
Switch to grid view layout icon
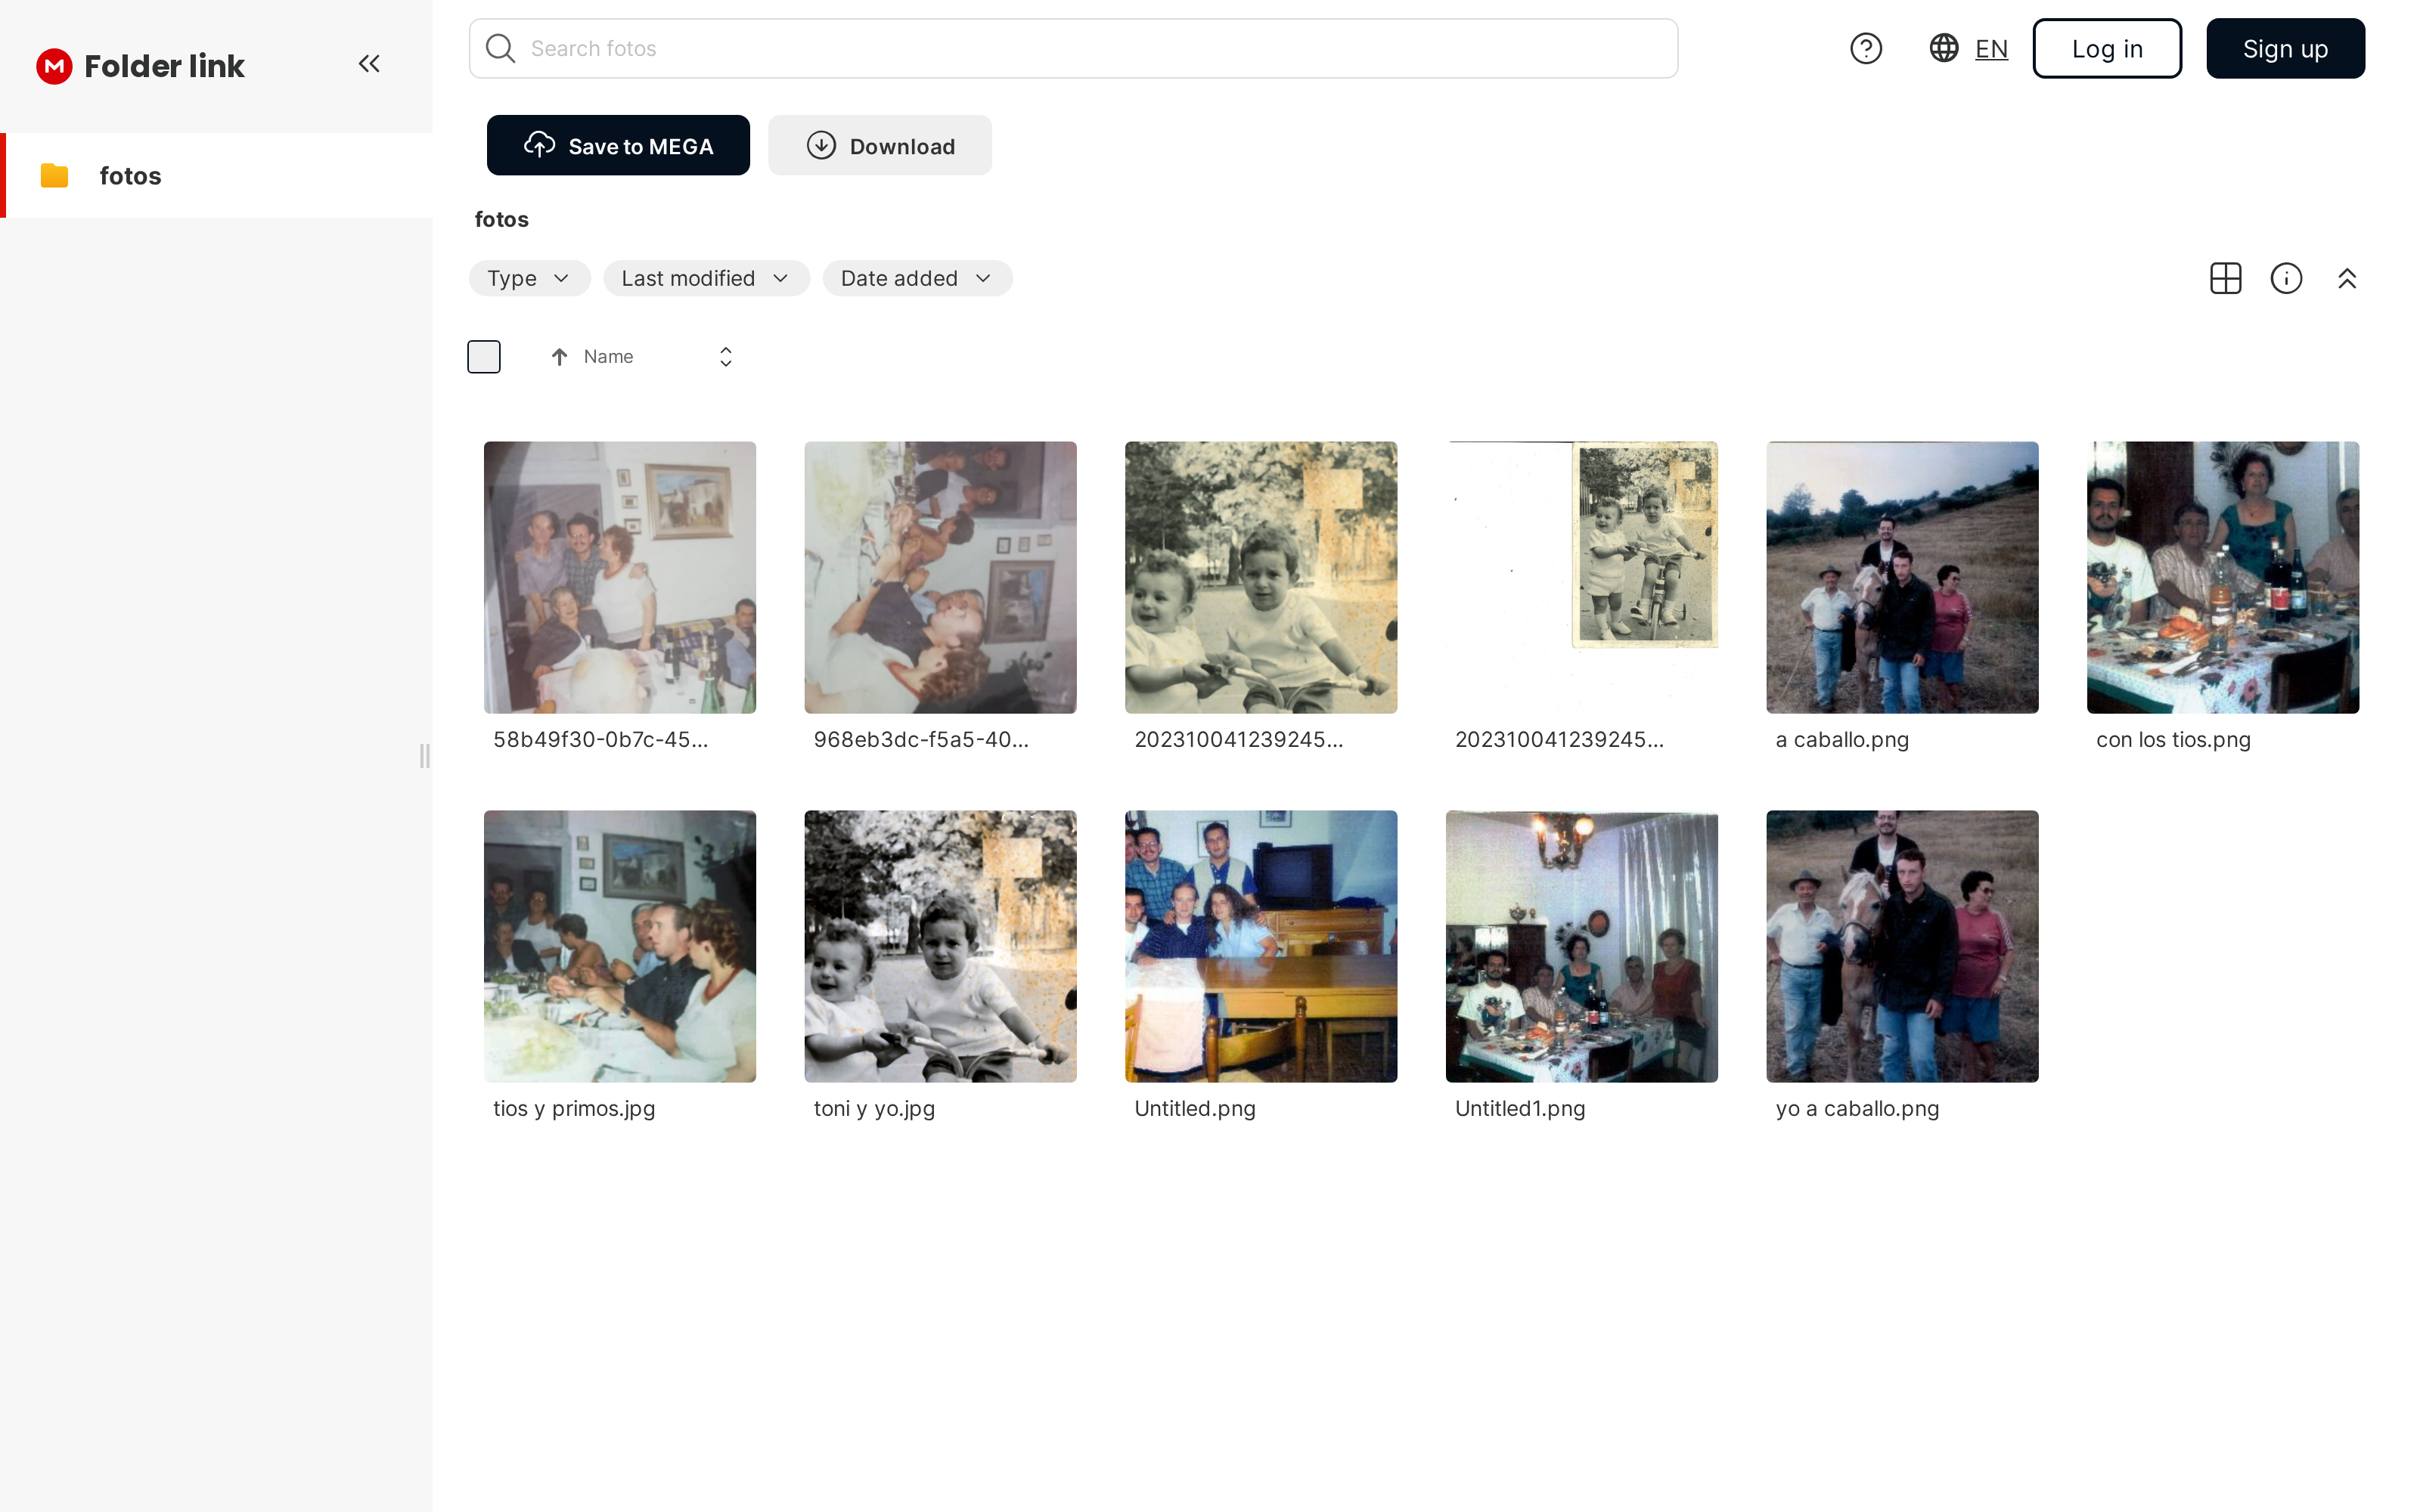(x=2225, y=278)
